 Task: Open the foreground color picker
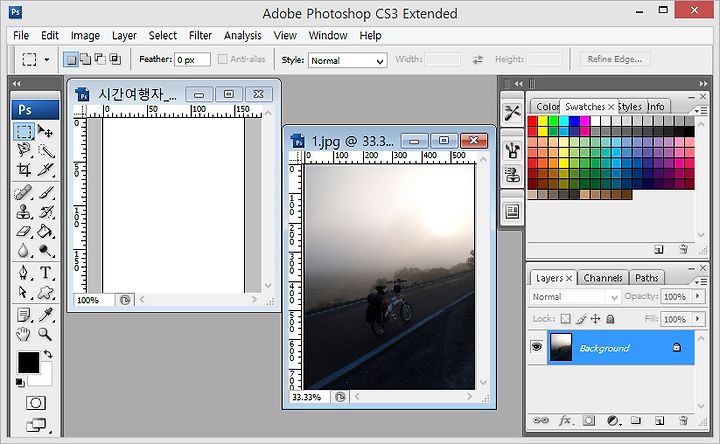(x=28, y=362)
